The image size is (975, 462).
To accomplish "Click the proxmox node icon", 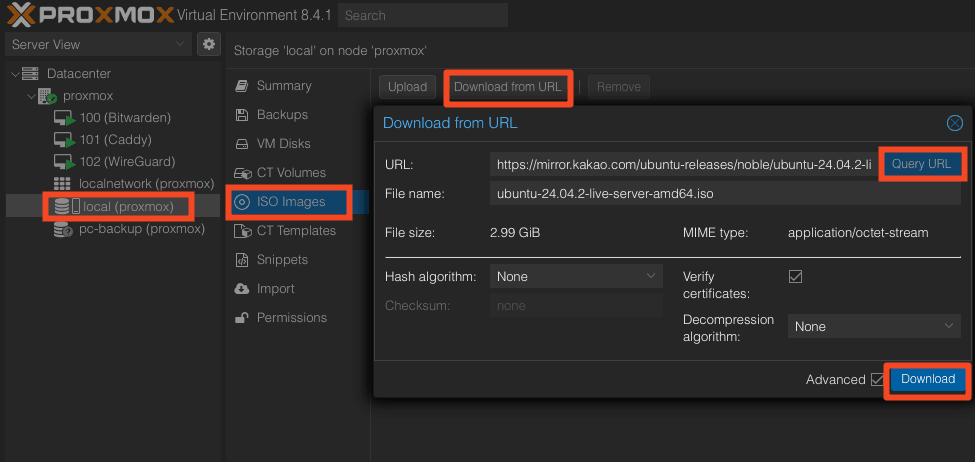I will 48,96.
